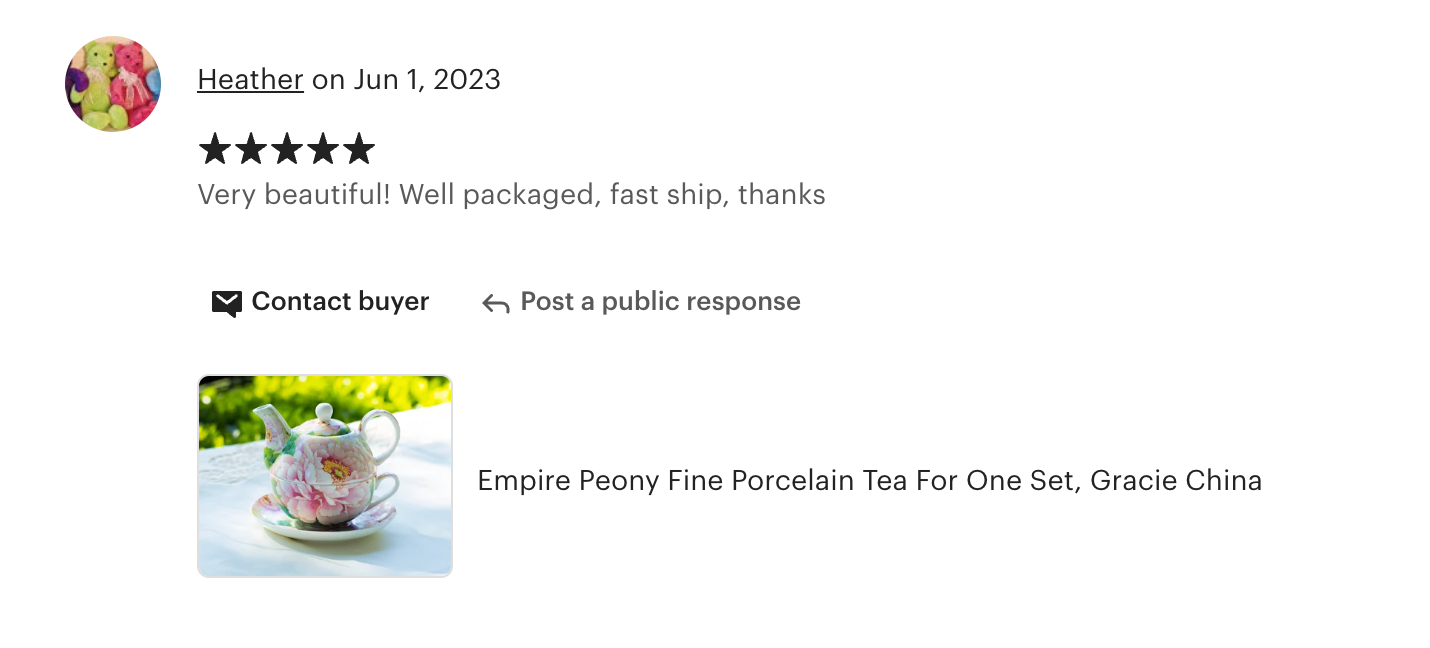This screenshot has height=648, width=1430.
Task: Click the pink bear in Heather's avatar
Action: (x=130, y=82)
